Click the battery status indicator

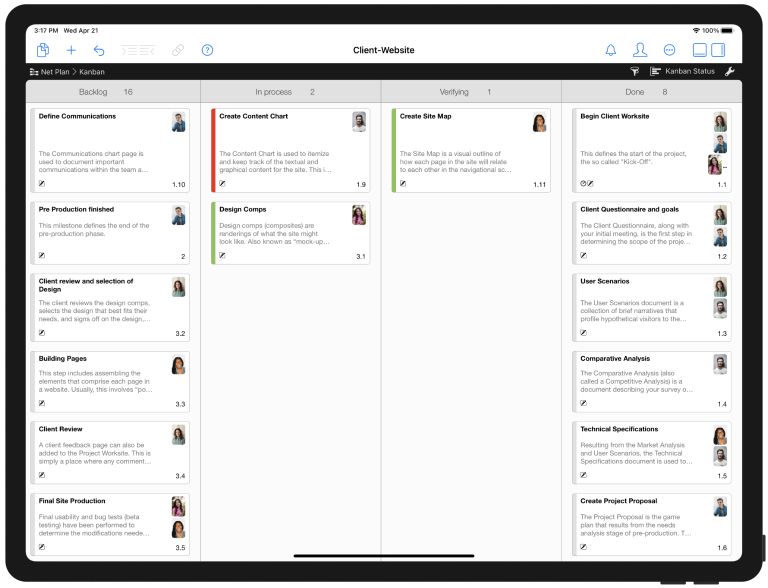(x=727, y=30)
